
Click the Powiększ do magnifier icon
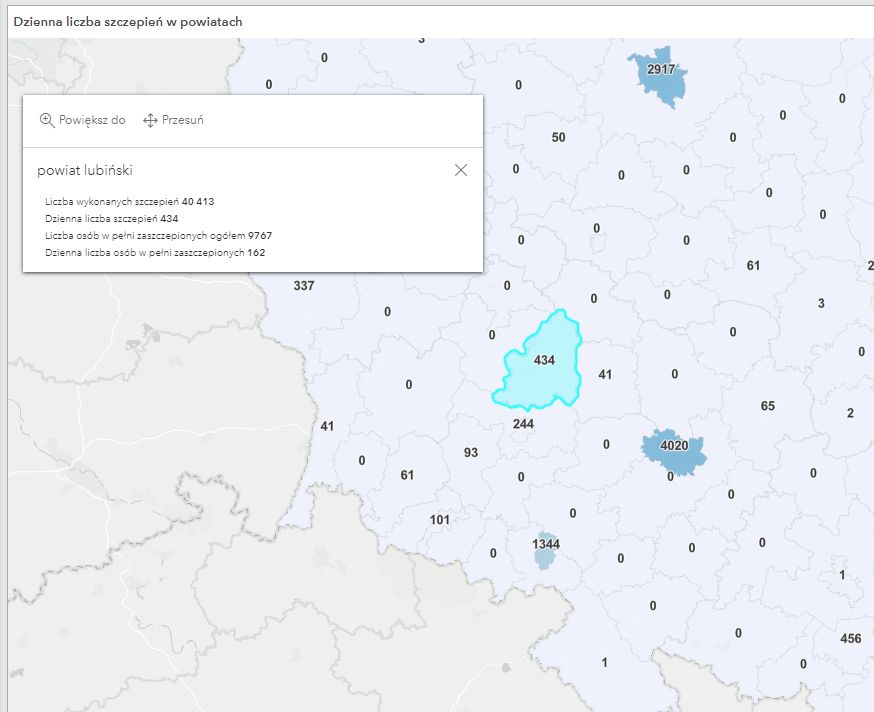[47, 120]
